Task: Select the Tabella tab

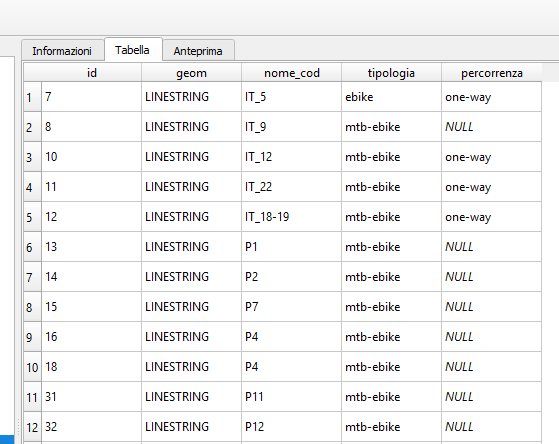Action: (x=133, y=50)
